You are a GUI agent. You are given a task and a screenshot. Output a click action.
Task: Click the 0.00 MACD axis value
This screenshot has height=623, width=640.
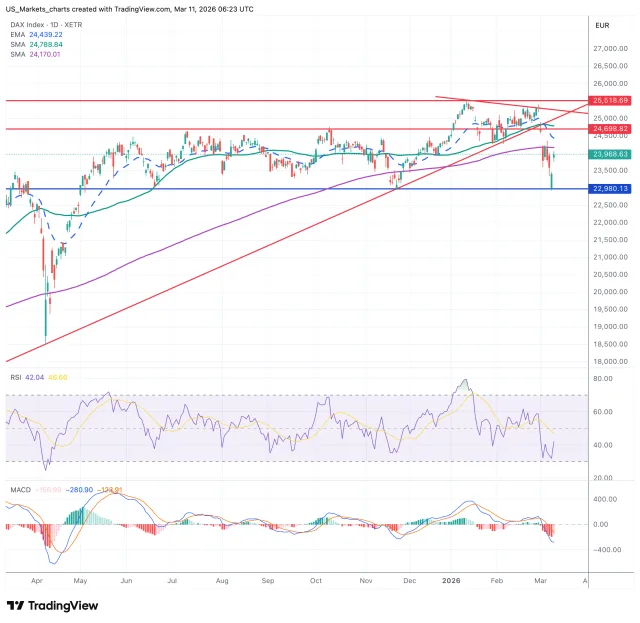point(600,525)
